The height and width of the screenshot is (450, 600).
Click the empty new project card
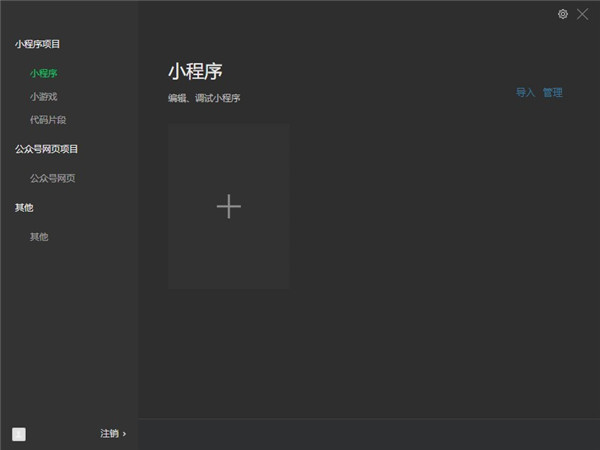[x=229, y=206]
